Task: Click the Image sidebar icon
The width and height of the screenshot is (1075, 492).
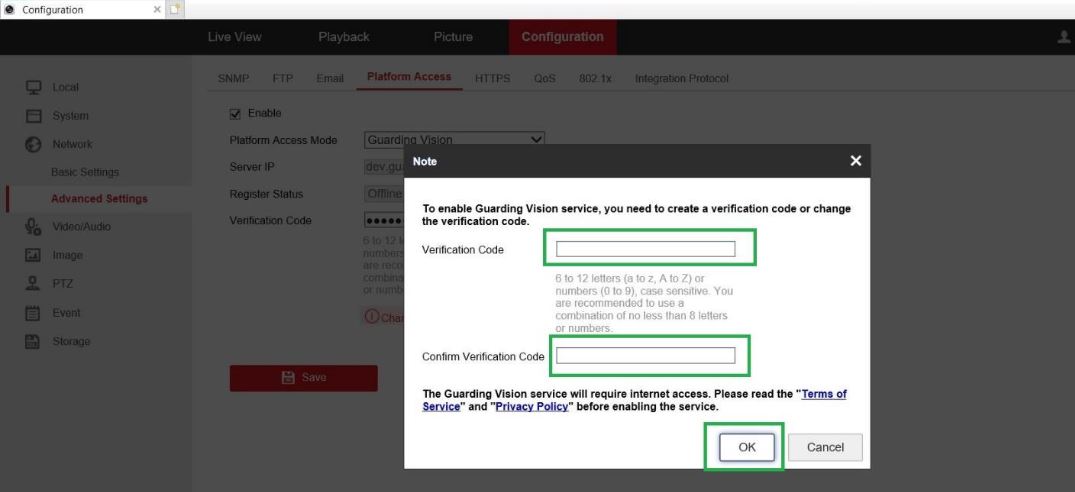Action: click(33, 255)
